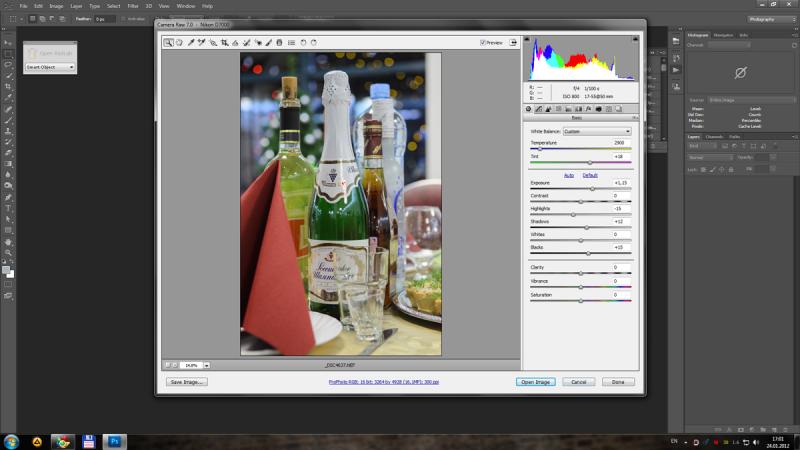Select the Red Eye Removal tool

click(258, 43)
